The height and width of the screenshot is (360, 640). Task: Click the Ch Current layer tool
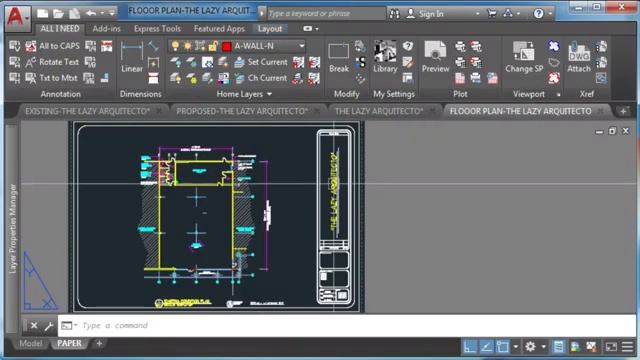point(261,78)
